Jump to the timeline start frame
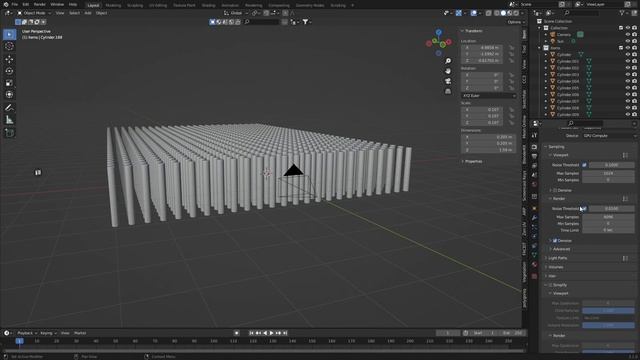The image size is (640, 360). [x=251, y=333]
